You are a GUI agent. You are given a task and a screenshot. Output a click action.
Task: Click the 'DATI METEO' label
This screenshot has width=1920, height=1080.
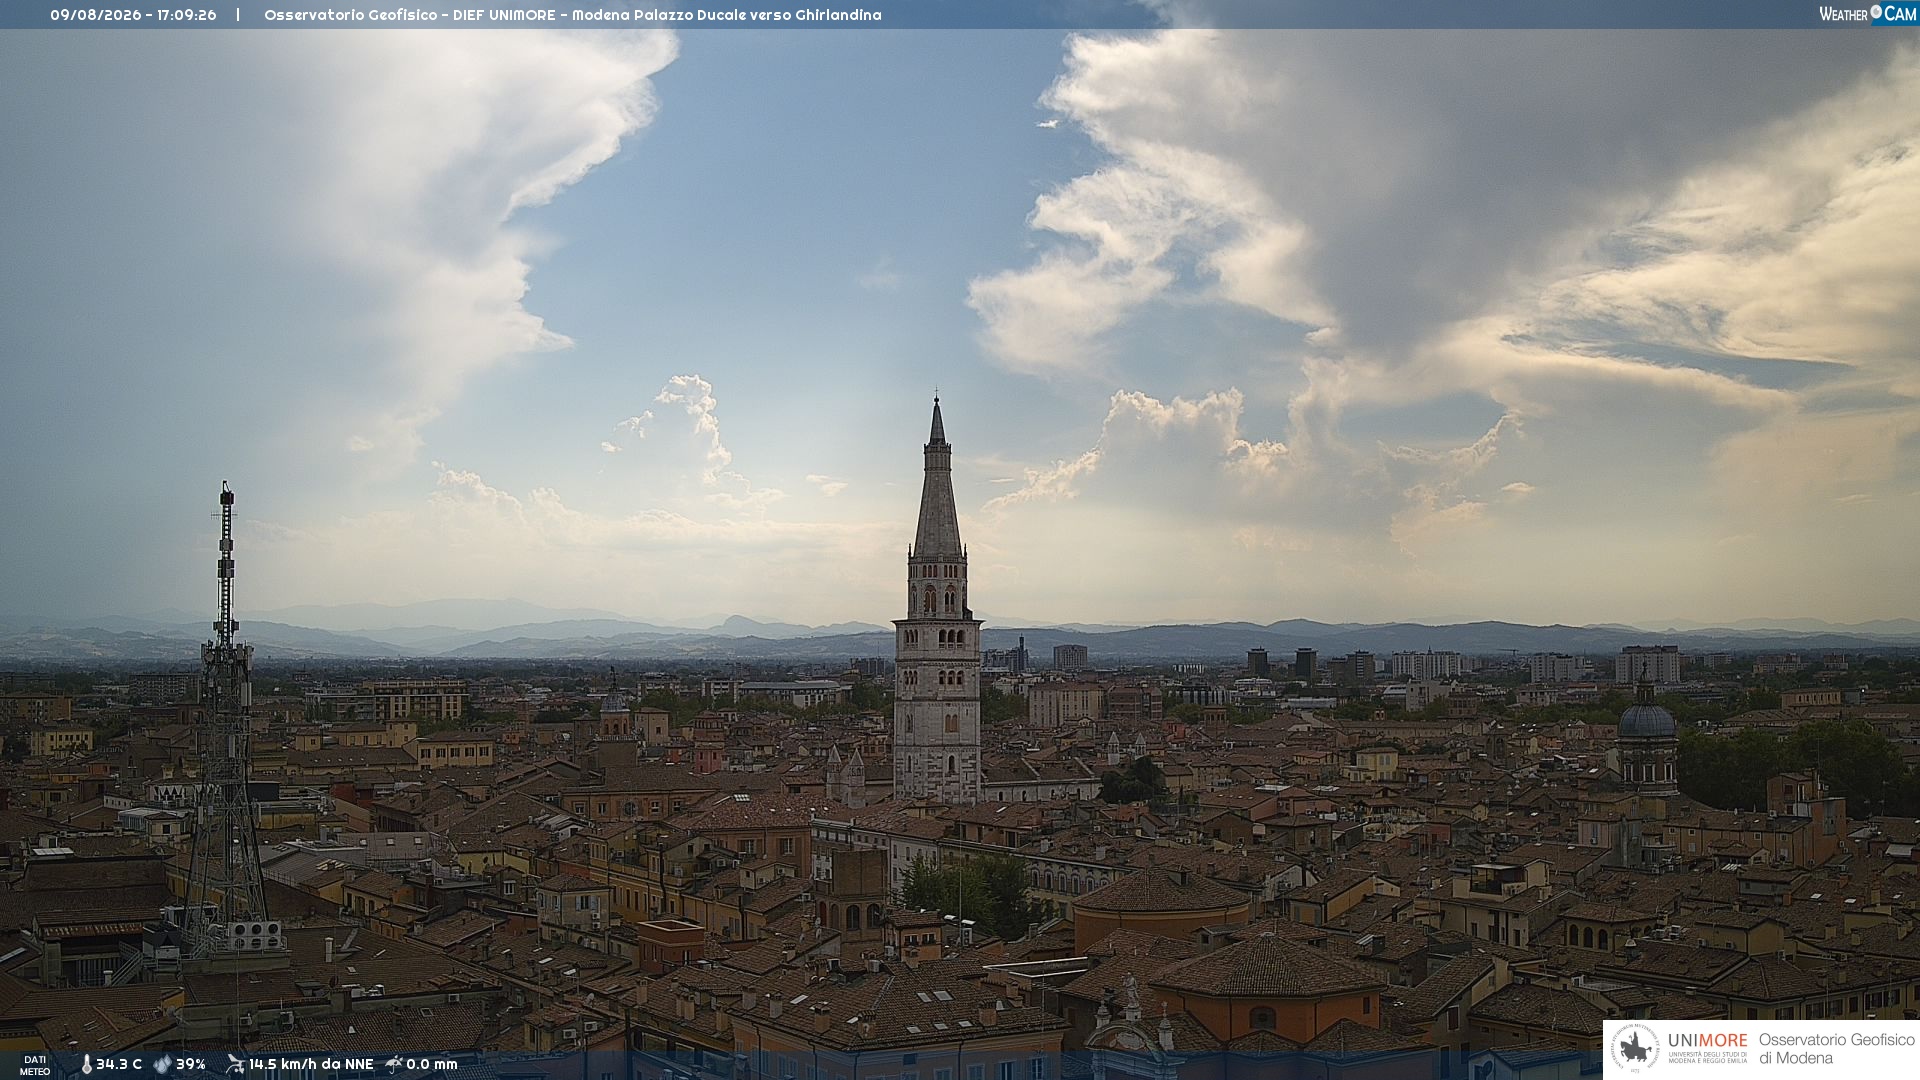(x=35, y=1065)
